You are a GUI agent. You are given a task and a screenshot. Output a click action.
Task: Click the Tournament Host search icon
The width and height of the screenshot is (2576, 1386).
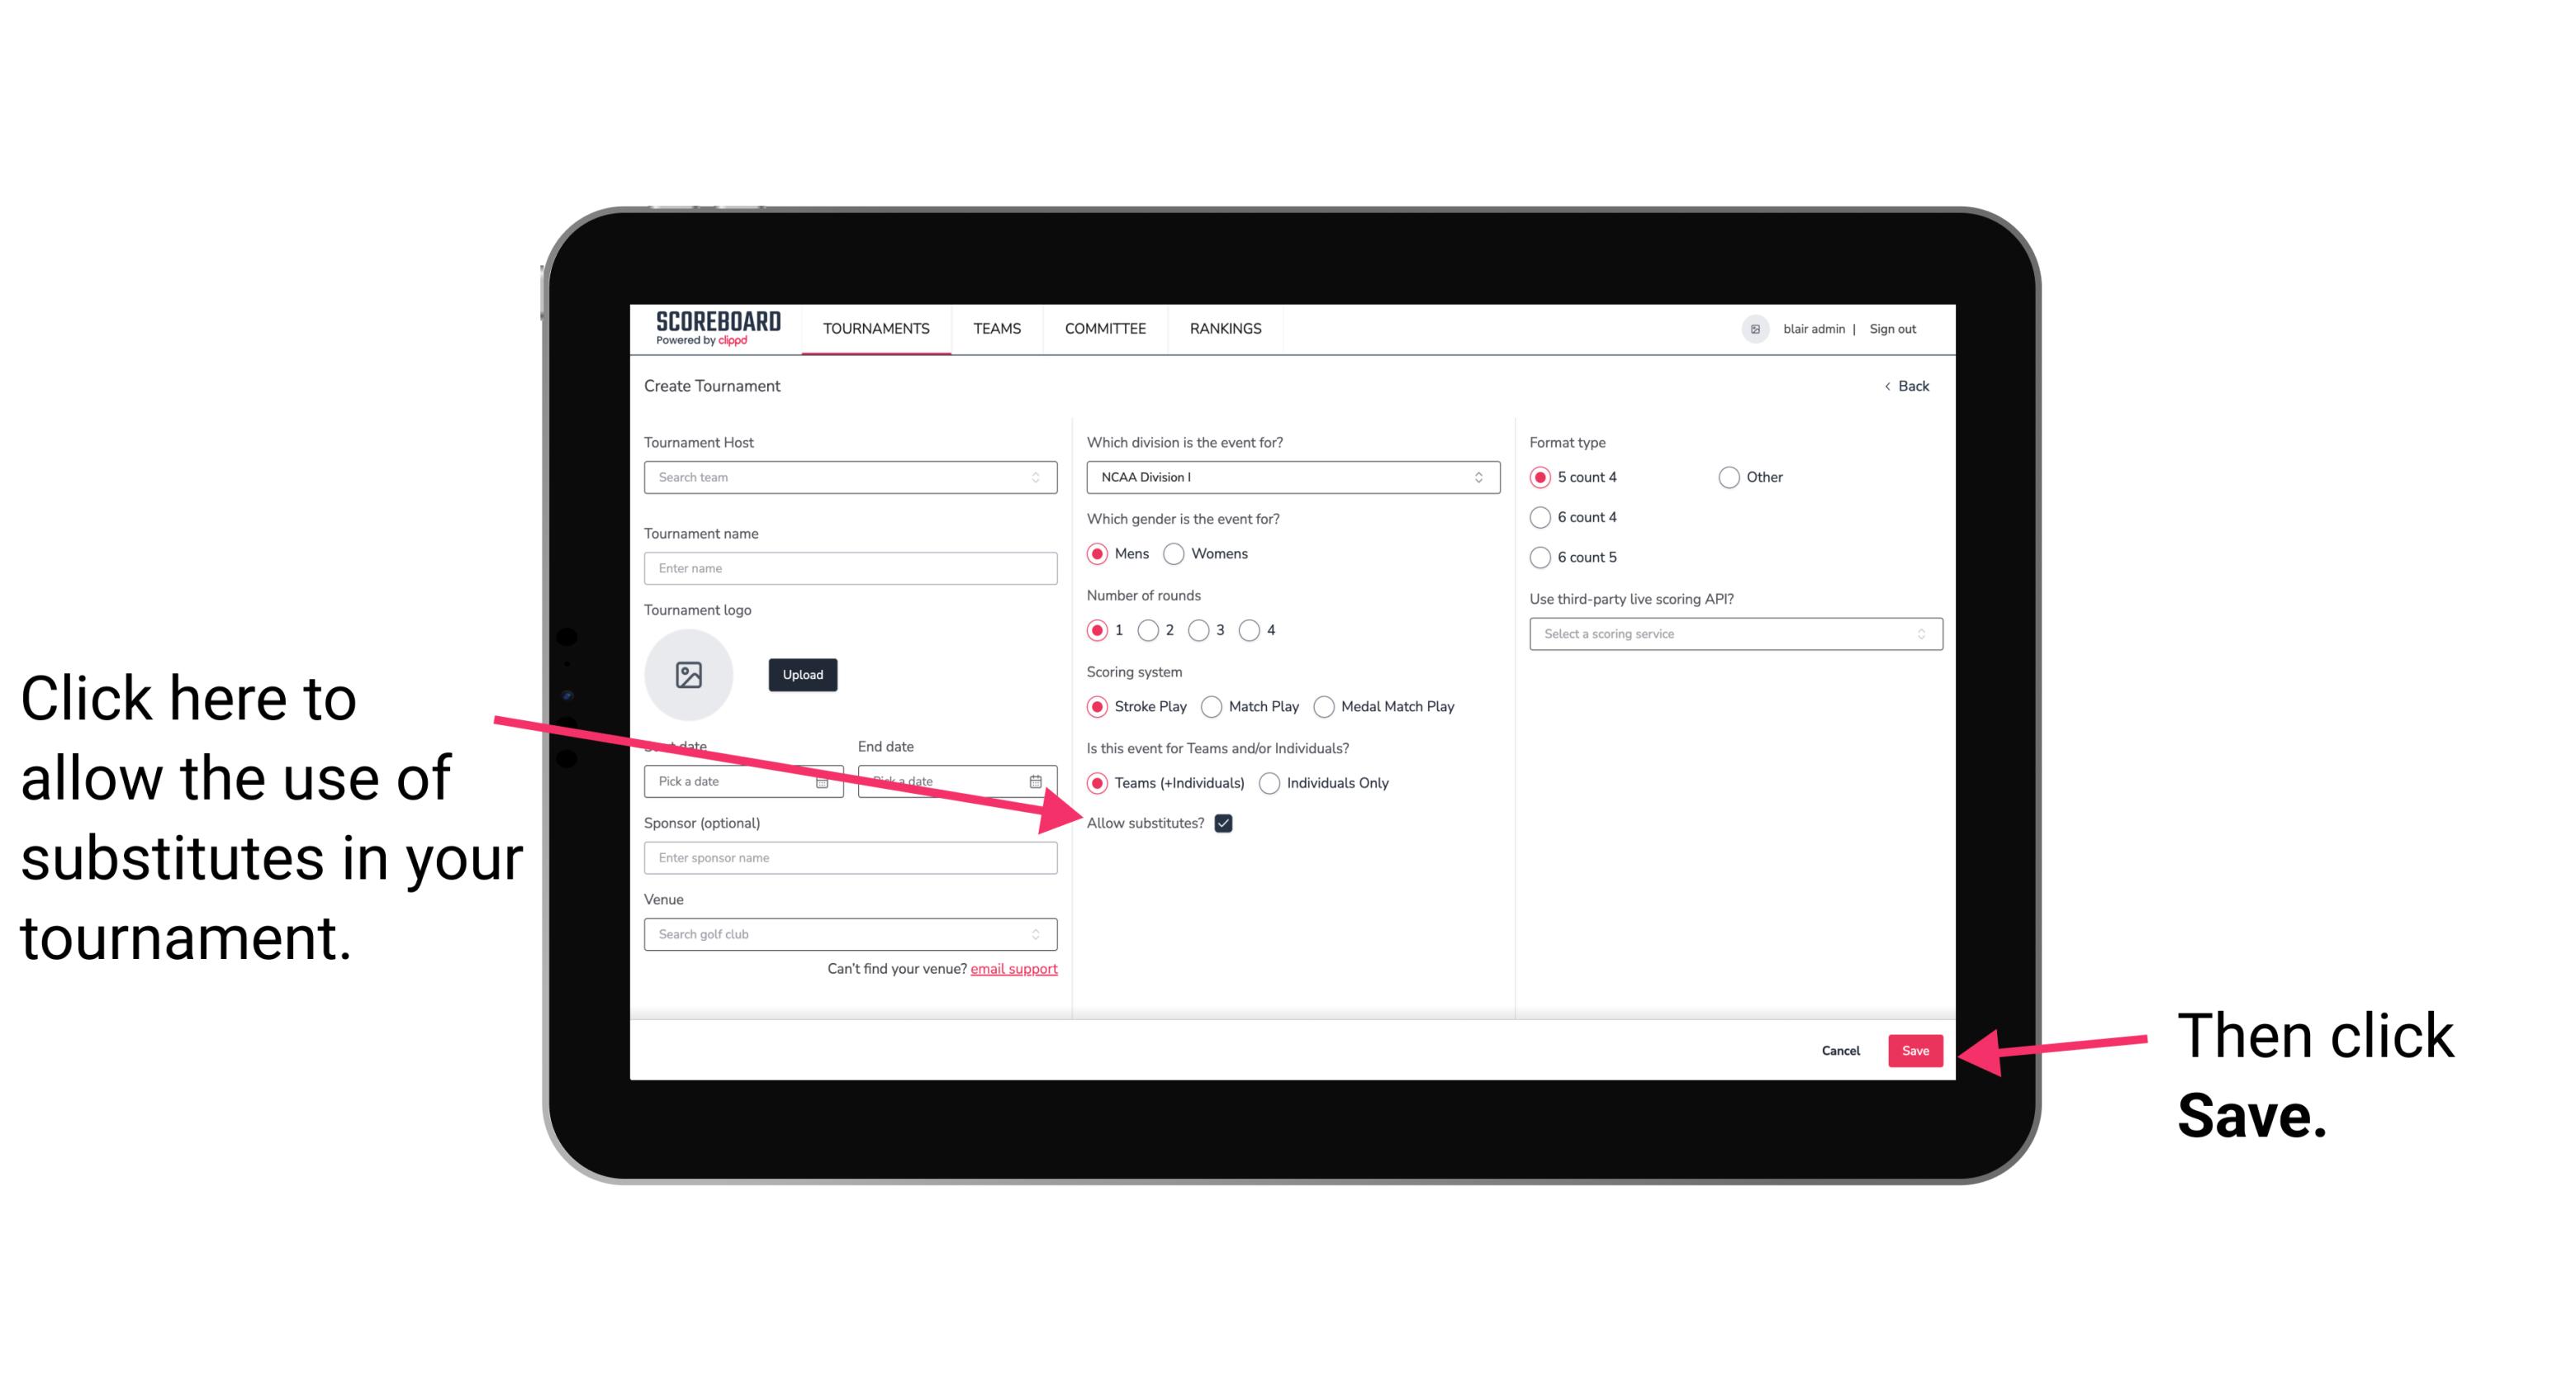click(1042, 478)
